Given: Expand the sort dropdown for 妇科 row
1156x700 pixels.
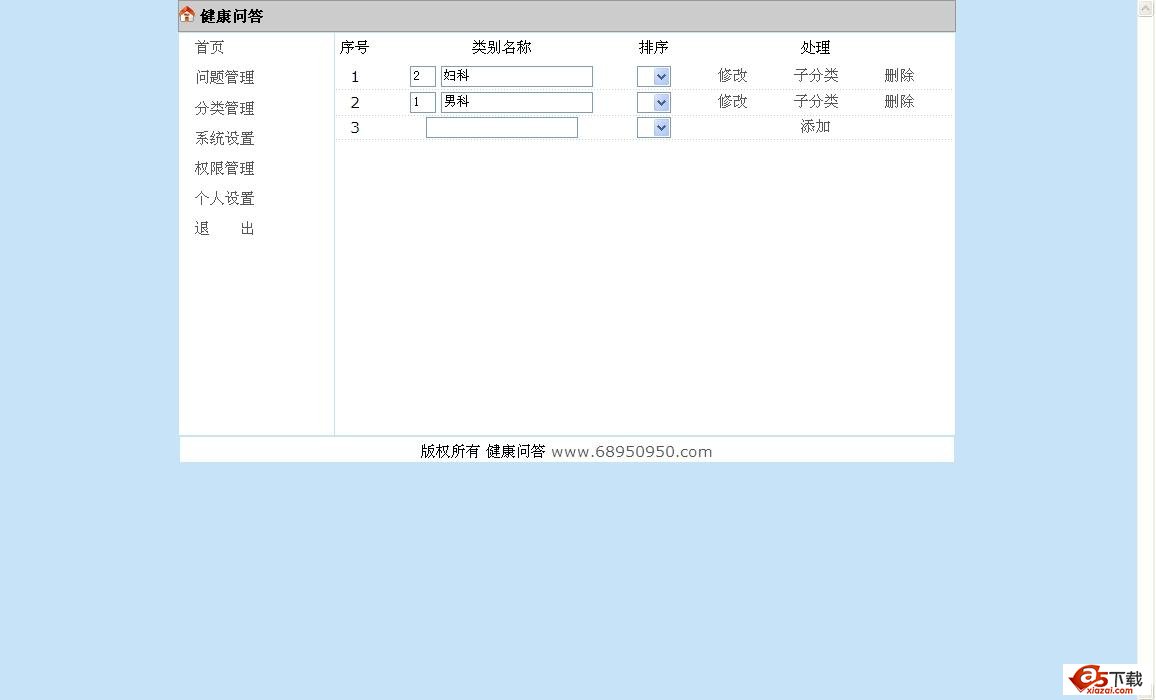Looking at the screenshot, I should pos(654,77).
